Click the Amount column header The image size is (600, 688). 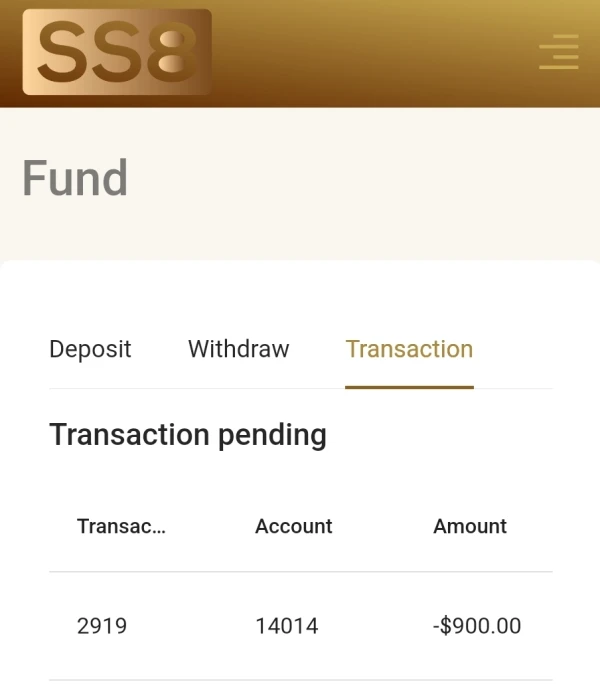click(470, 526)
